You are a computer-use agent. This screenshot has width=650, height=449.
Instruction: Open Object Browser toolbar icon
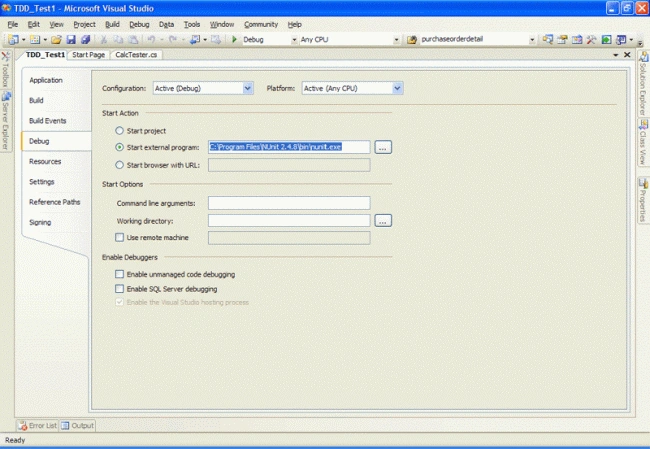577,39
